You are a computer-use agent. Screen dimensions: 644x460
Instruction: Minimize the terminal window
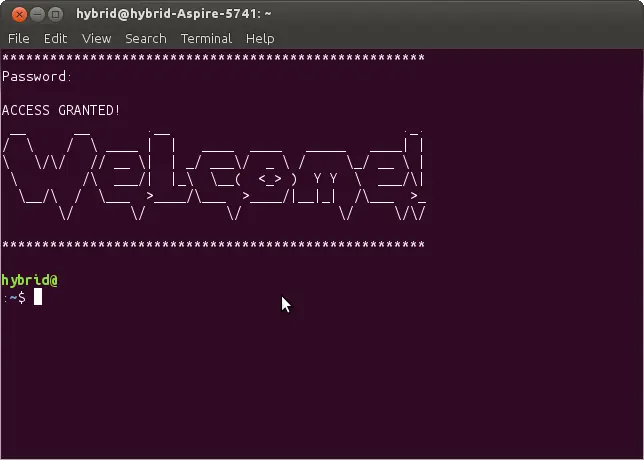coord(37,14)
